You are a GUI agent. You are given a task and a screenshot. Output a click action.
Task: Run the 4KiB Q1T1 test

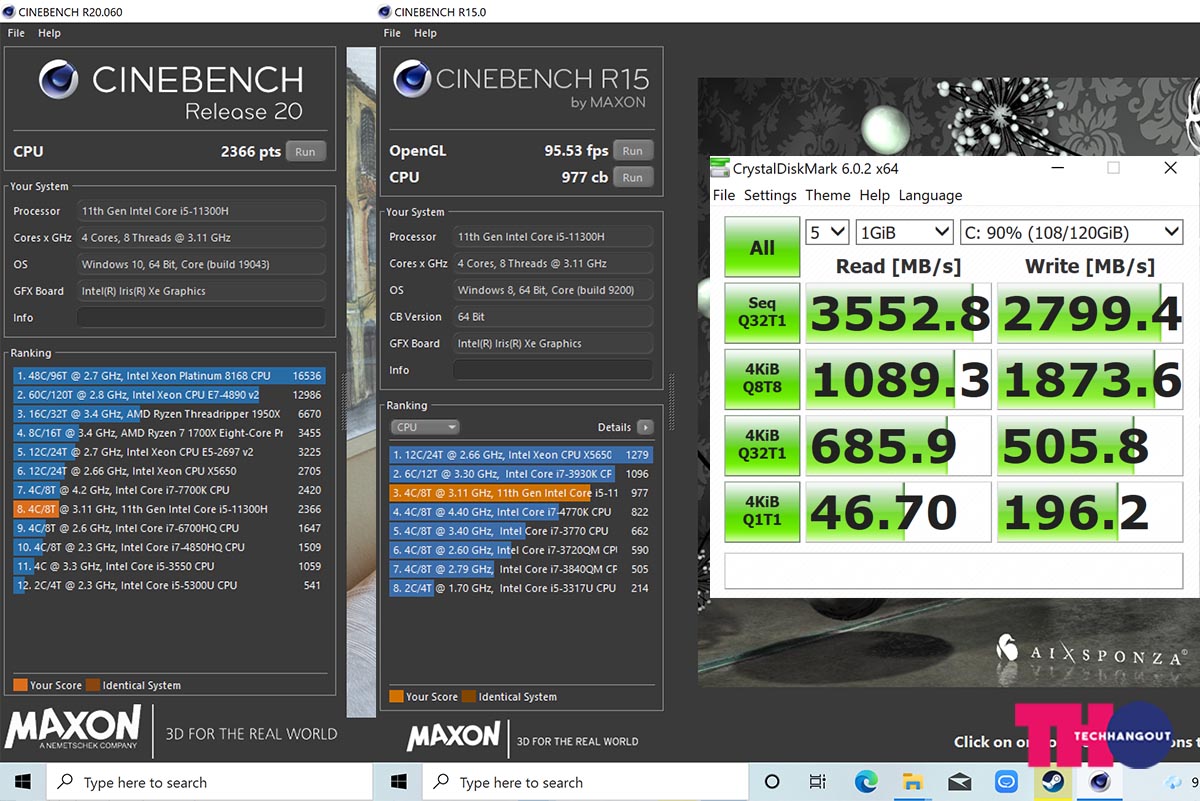(762, 511)
